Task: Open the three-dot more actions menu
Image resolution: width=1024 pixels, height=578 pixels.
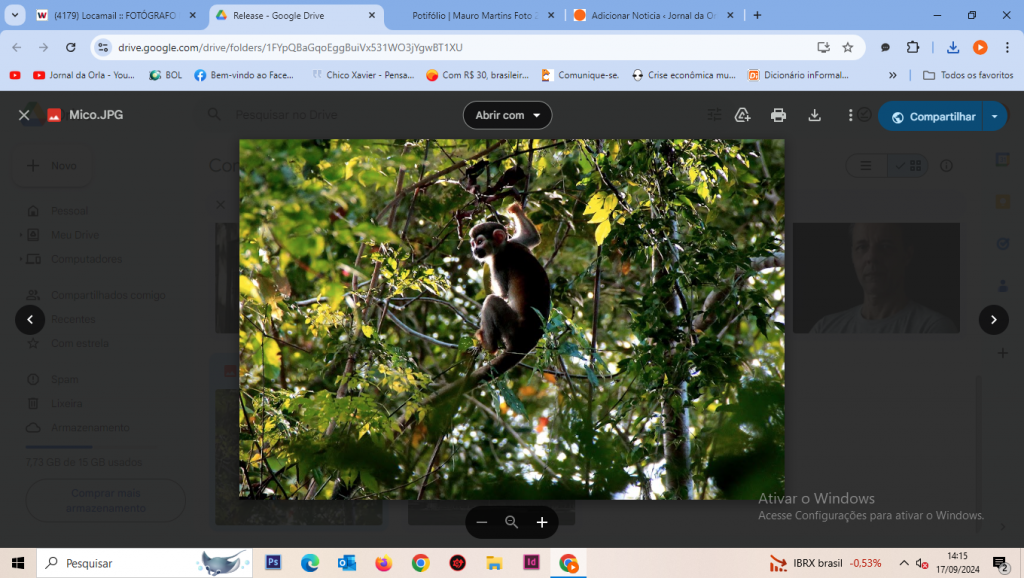Action: 850,116
